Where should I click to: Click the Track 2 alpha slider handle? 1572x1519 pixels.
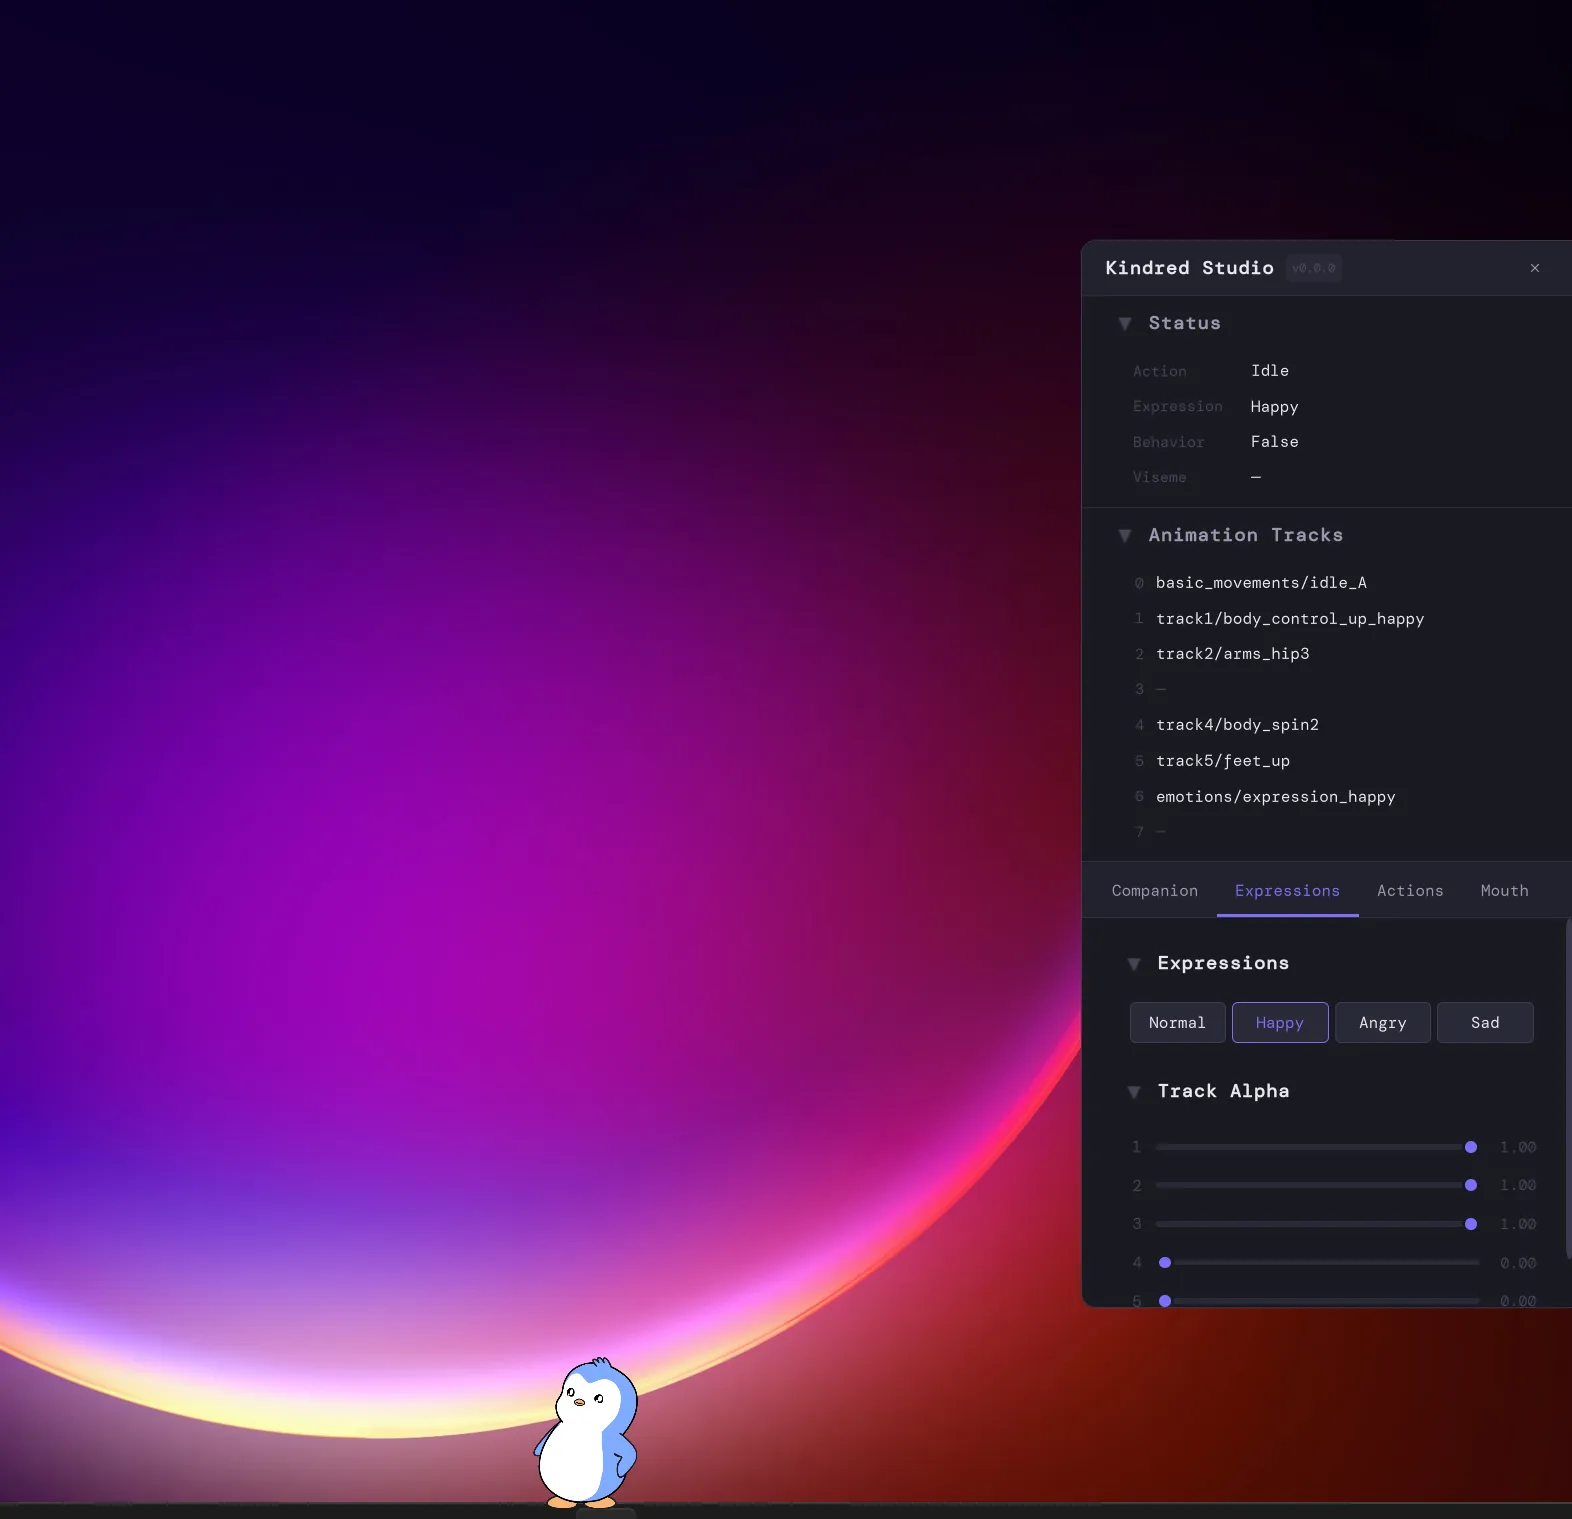pos(1470,1185)
